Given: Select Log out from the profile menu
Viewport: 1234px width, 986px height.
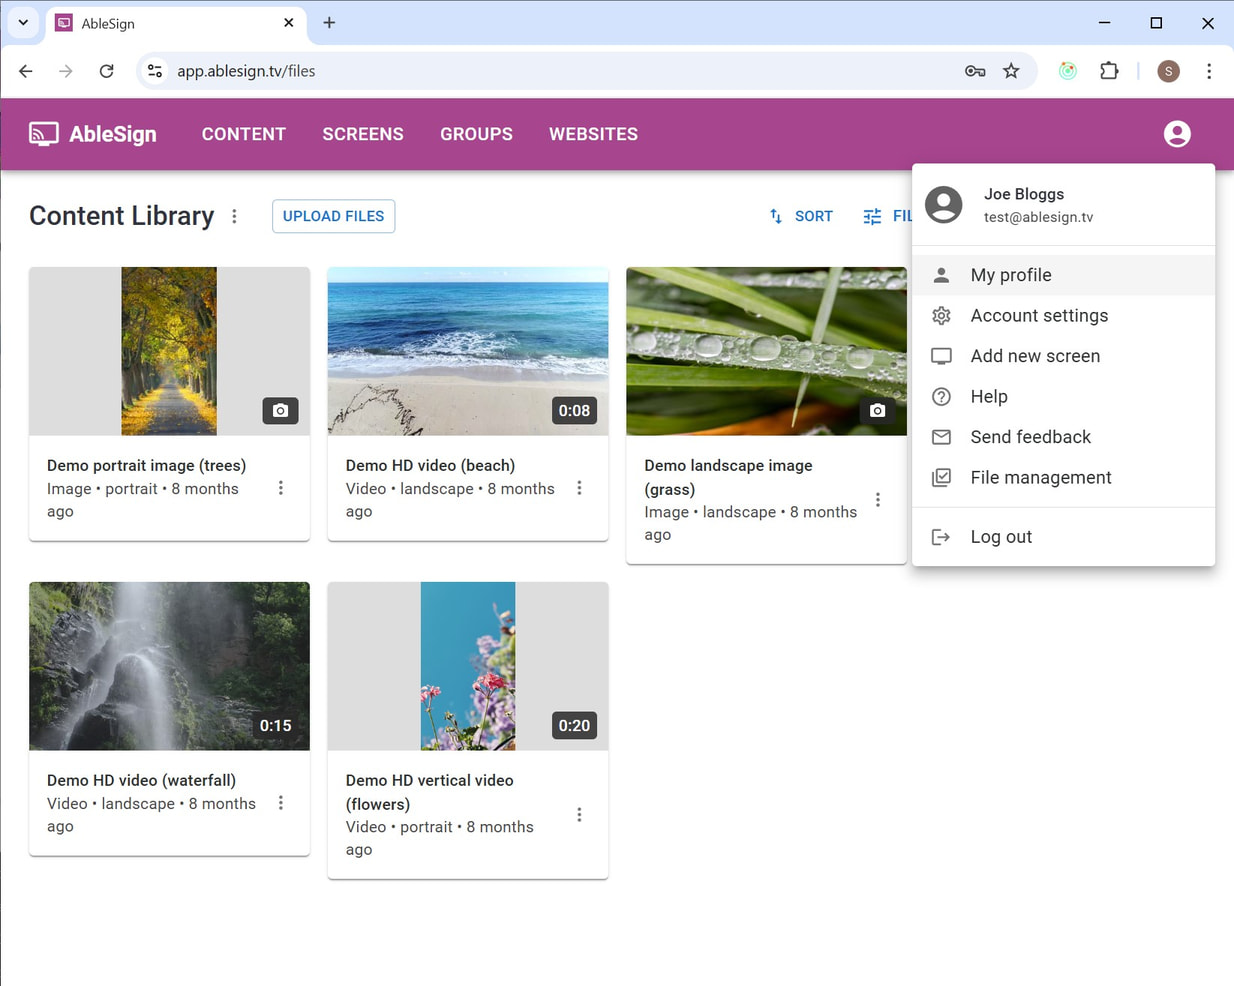Looking at the screenshot, I should click(x=1001, y=537).
